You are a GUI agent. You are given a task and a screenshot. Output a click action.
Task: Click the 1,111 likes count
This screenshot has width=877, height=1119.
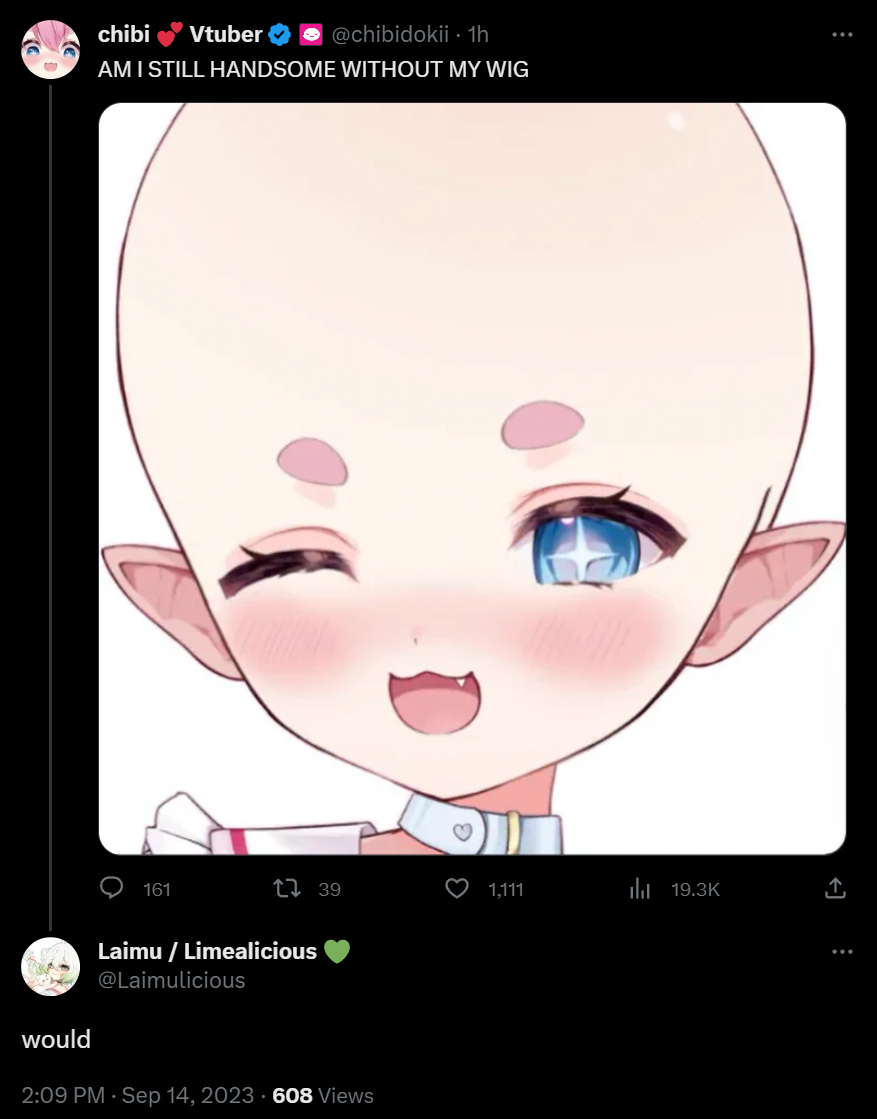506,889
